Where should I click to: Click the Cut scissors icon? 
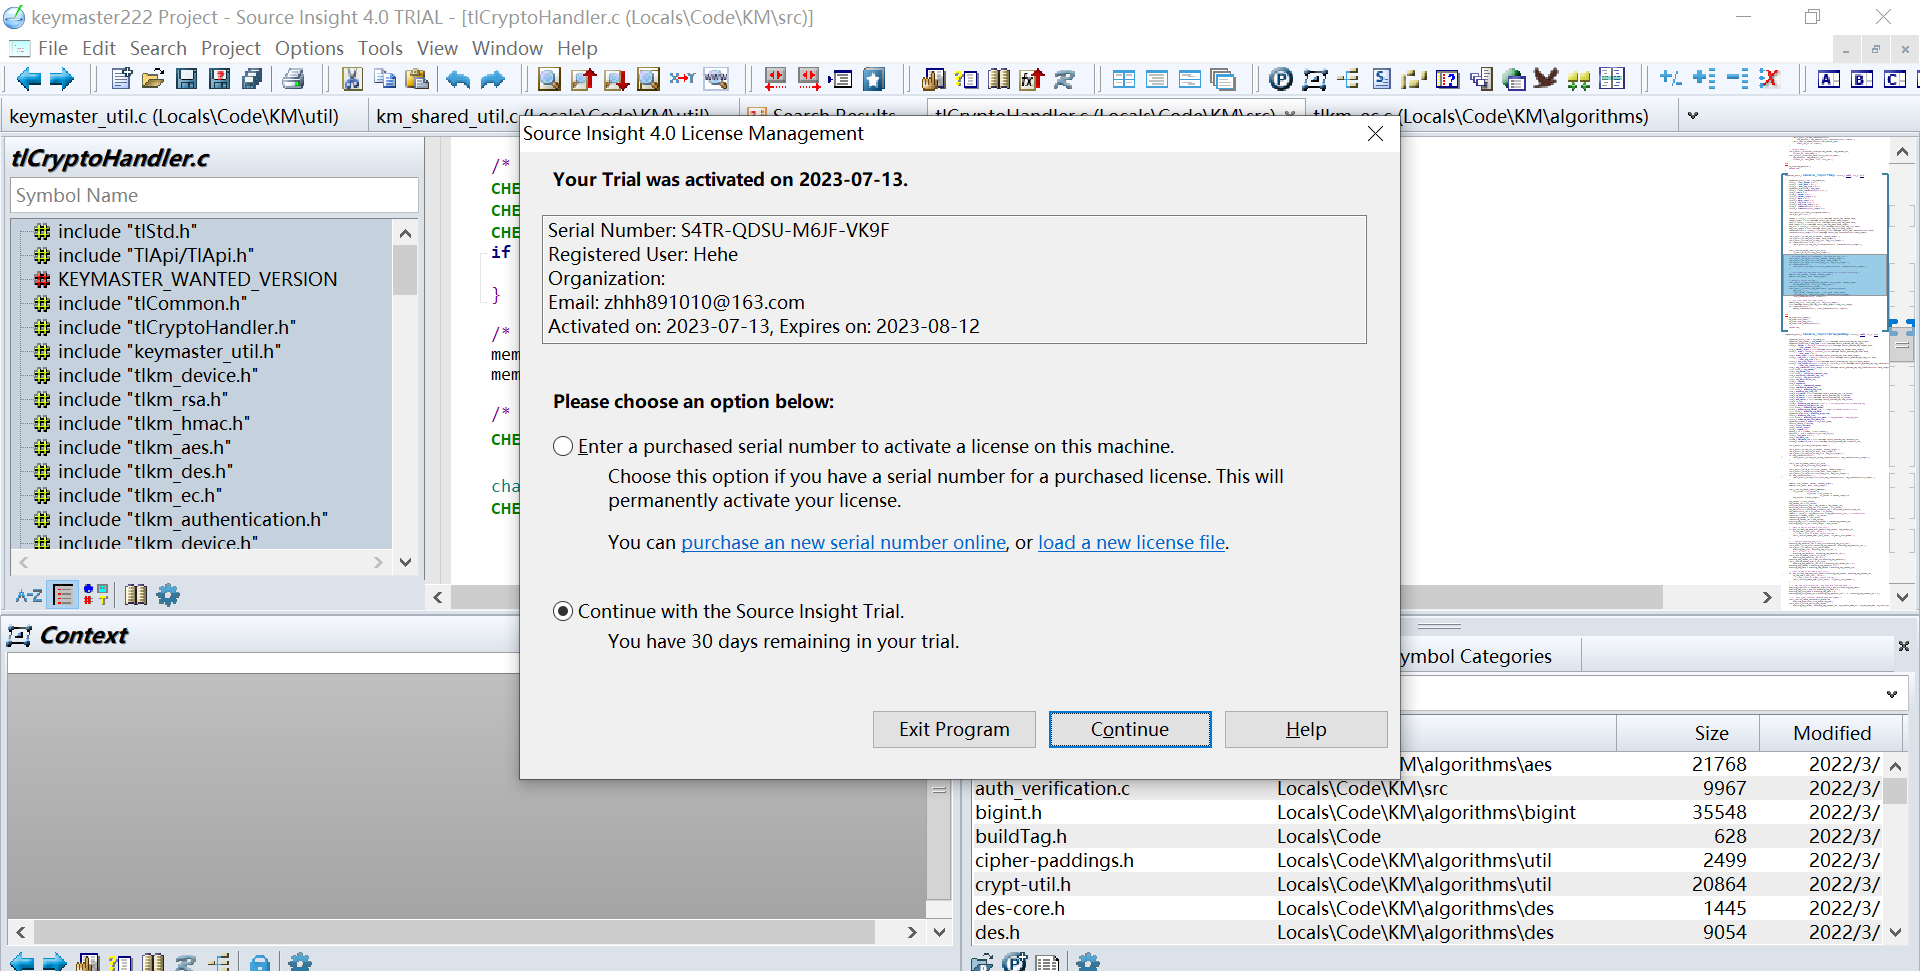[x=352, y=79]
